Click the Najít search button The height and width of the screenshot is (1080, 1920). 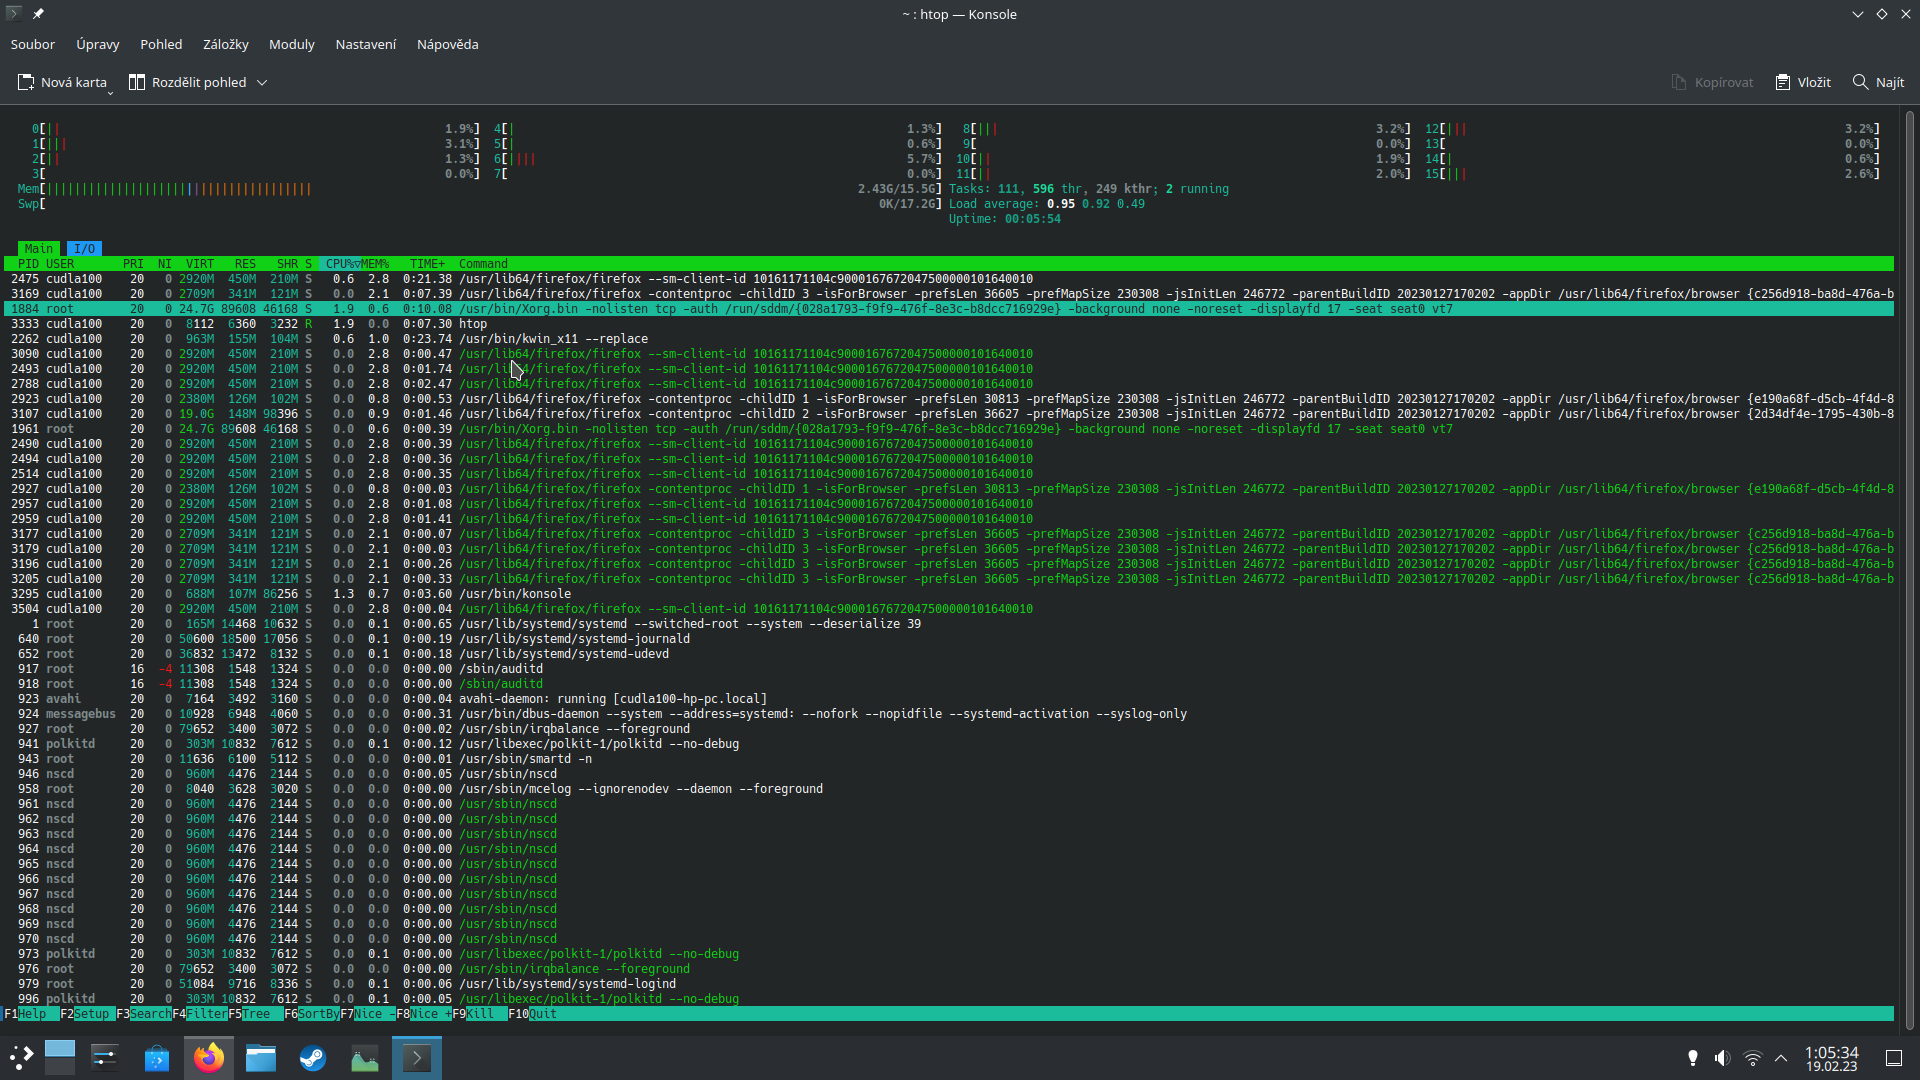coord(1878,82)
